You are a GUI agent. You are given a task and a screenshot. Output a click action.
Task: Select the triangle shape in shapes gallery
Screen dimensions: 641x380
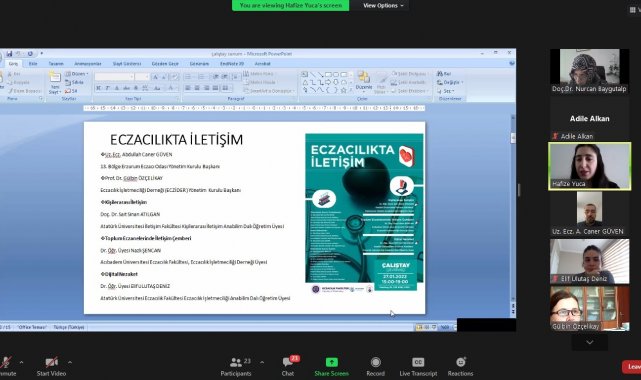(x=305, y=83)
